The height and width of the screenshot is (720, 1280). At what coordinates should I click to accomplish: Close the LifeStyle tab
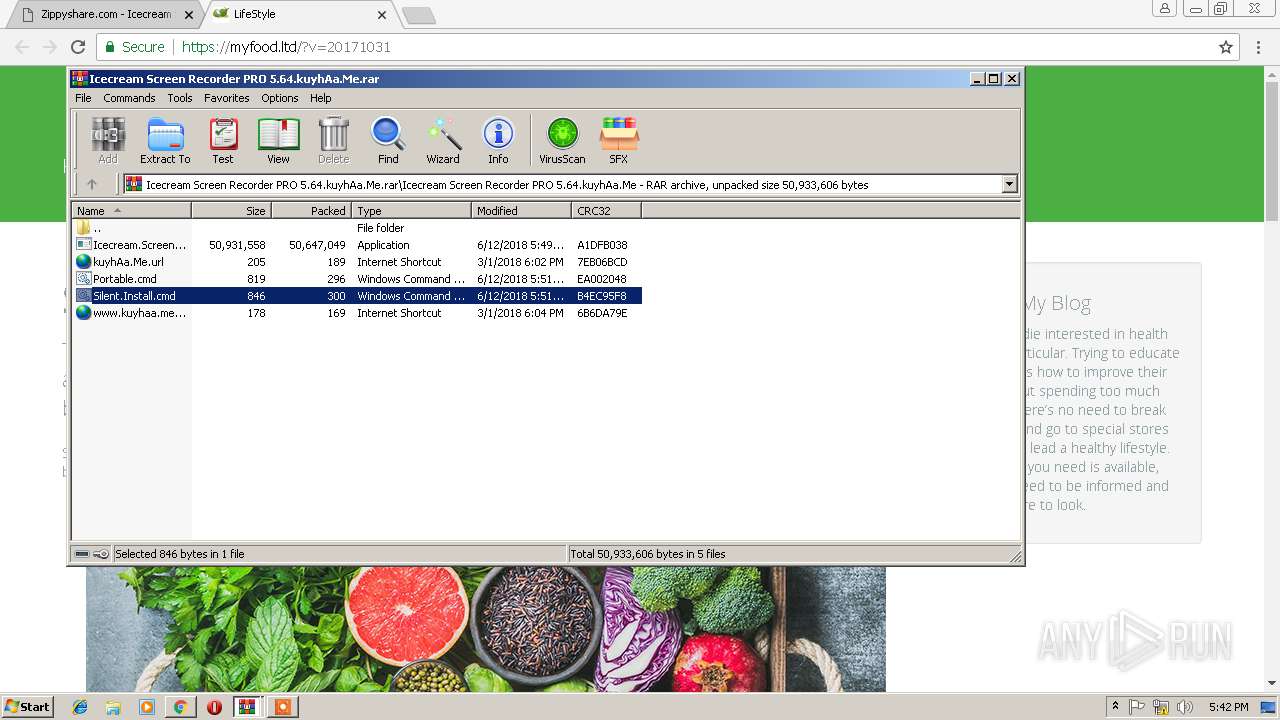381,15
